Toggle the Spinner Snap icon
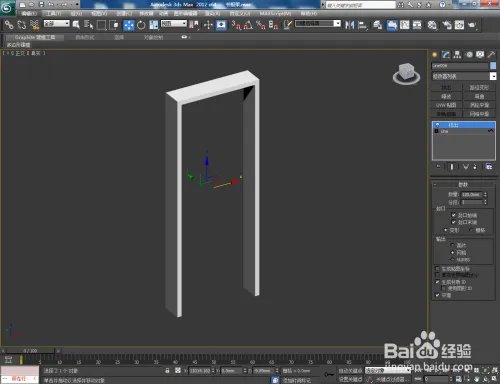Viewport: 500px width, 384px height. pos(273,25)
